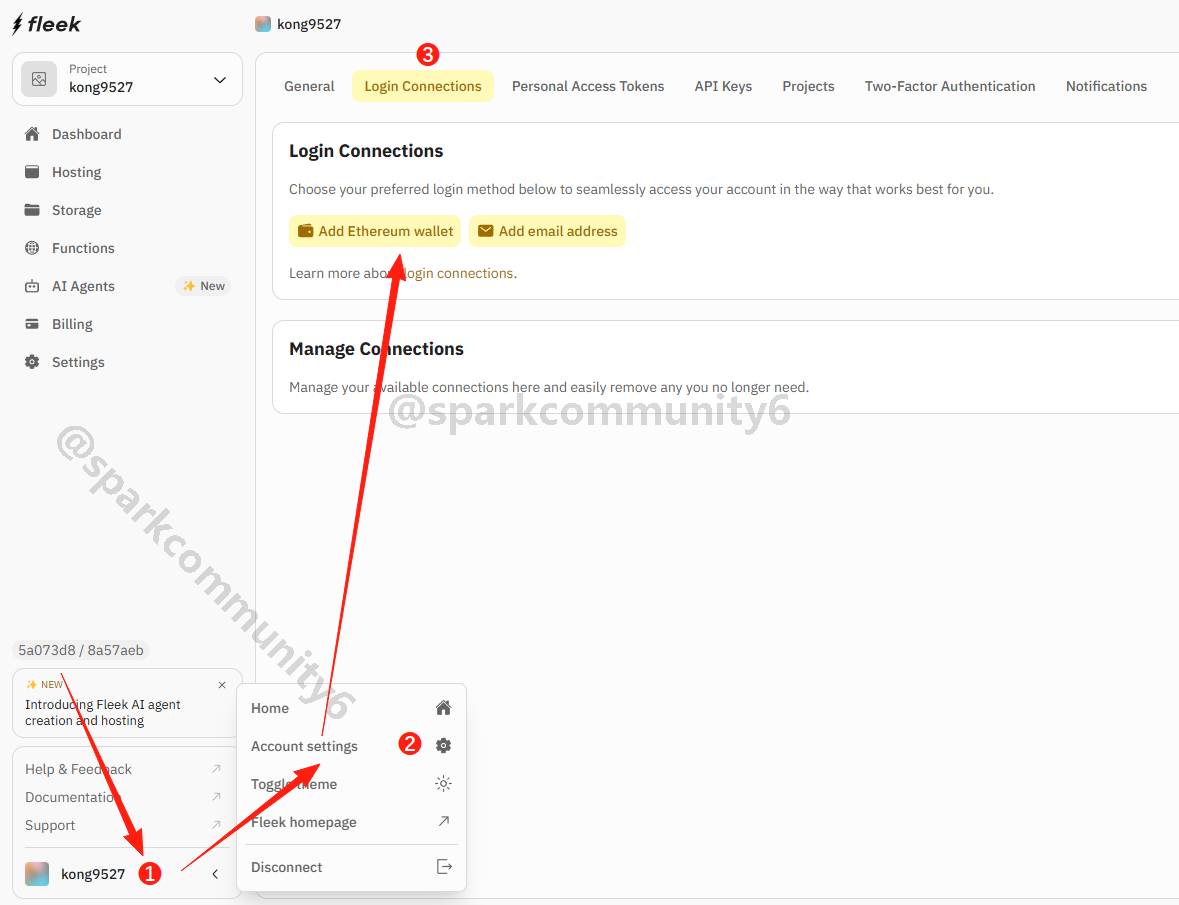Open Documentation link

click(73, 798)
